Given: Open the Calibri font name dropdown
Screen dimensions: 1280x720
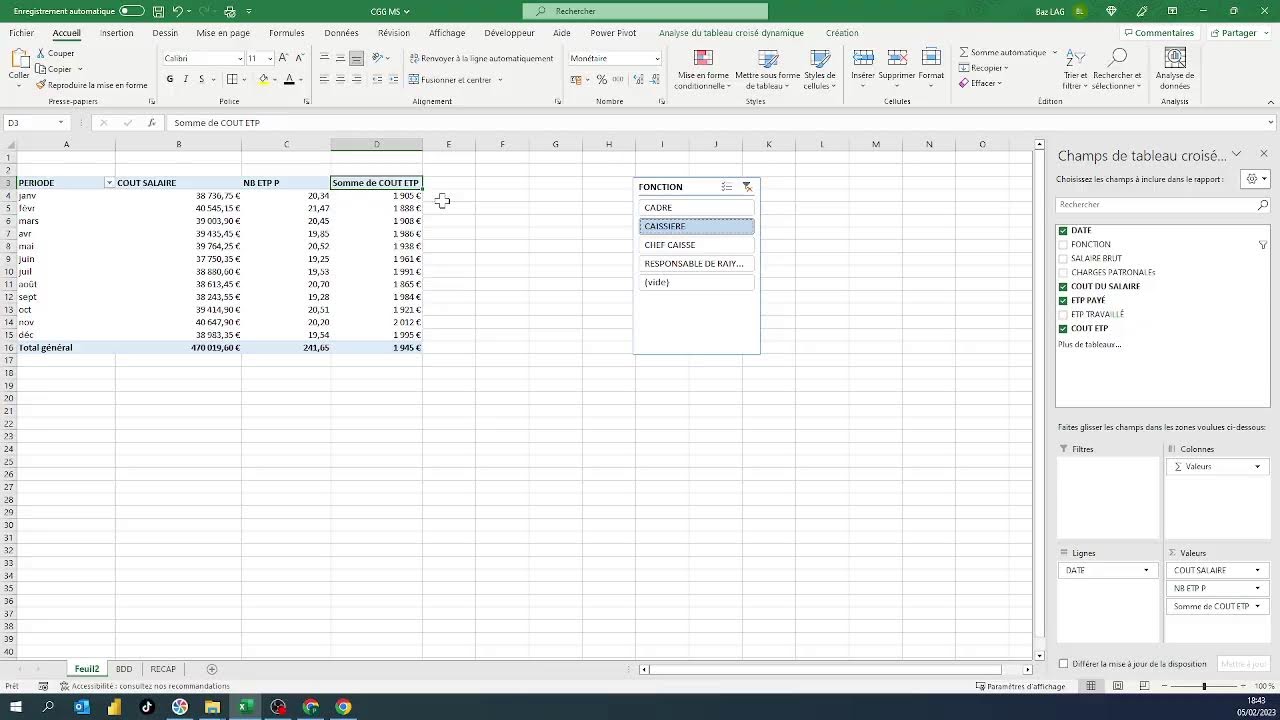Looking at the screenshot, I should coord(239,58).
